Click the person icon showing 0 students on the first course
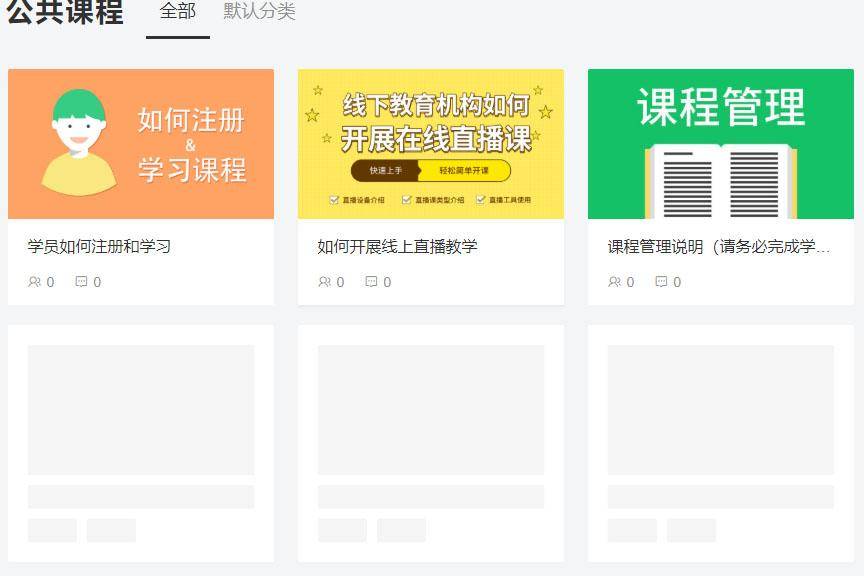864x576 pixels. pyautogui.click(x=34, y=282)
